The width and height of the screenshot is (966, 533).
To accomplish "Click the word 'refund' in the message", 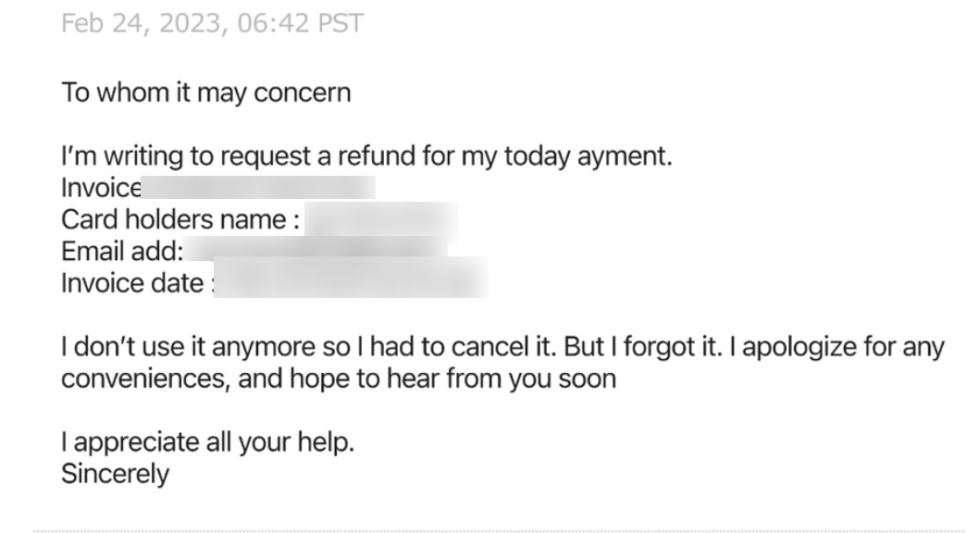I will 376,156.
